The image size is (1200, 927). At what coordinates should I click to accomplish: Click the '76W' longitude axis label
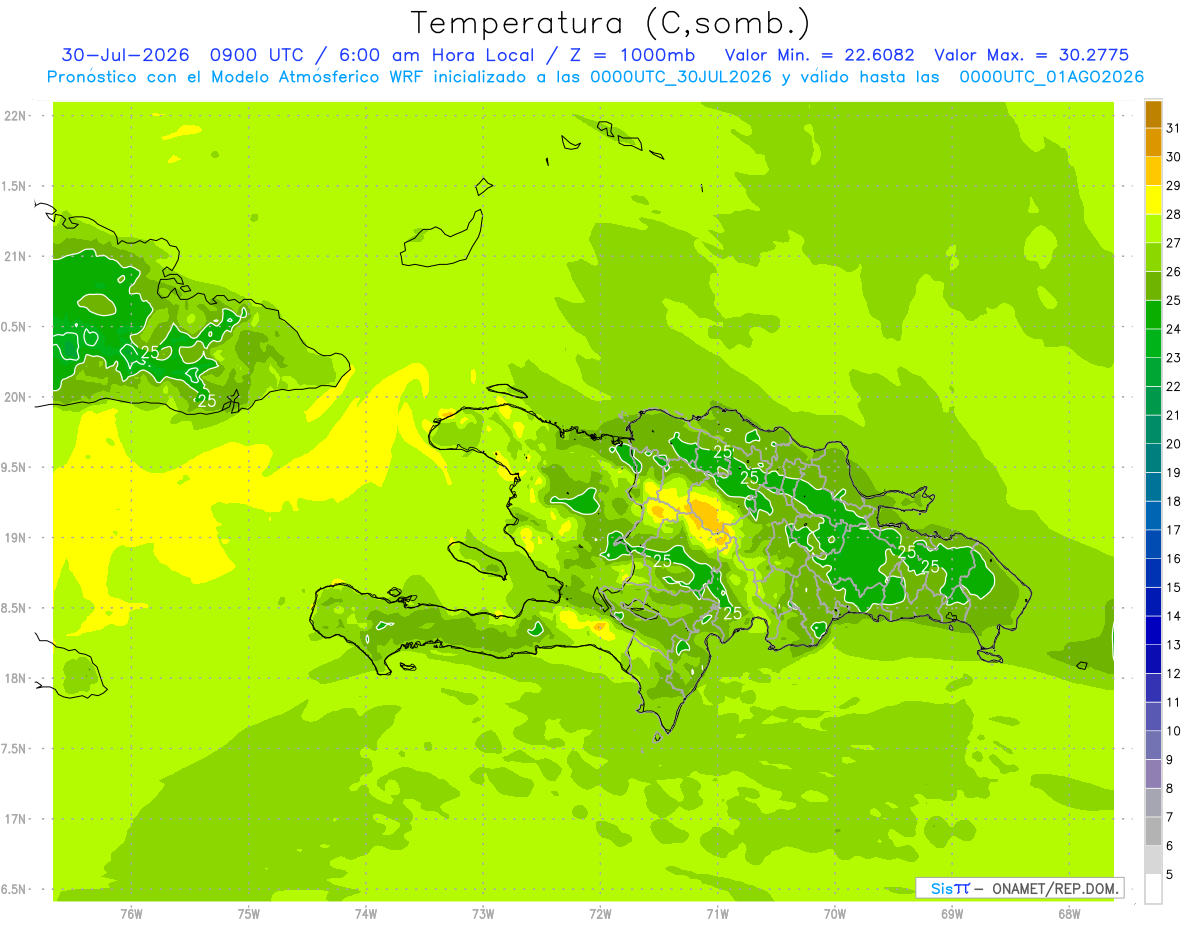pyautogui.click(x=131, y=914)
